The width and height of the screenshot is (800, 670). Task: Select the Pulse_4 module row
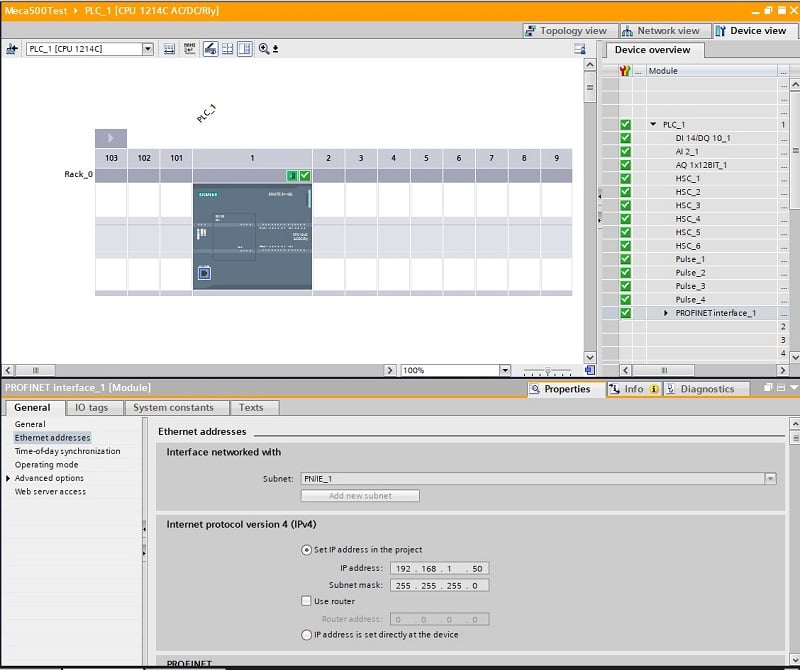point(690,300)
